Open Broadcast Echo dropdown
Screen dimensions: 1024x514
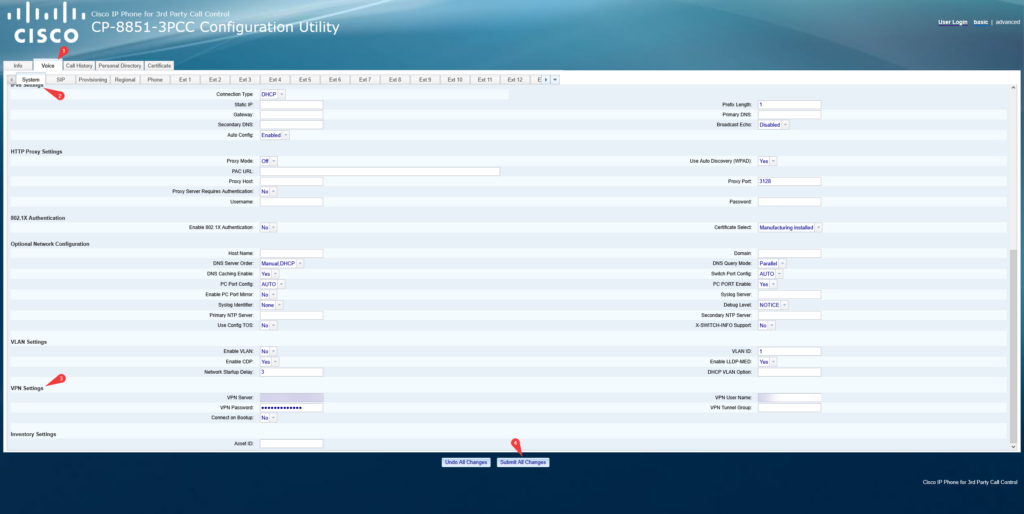coord(773,125)
